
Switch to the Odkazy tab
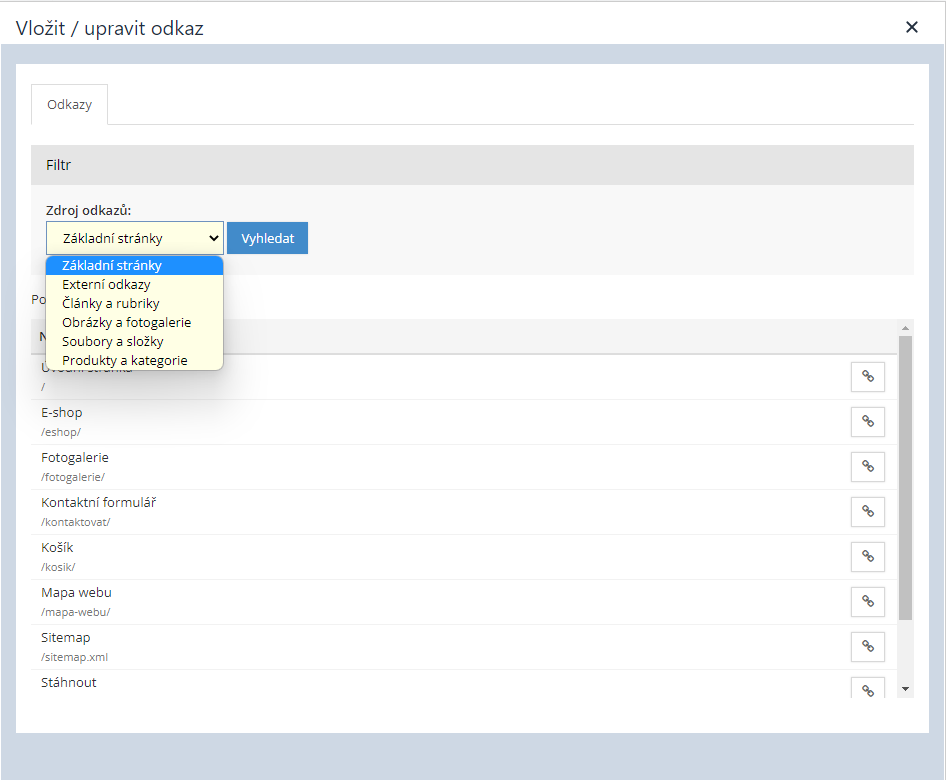pyautogui.click(x=69, y=104)
